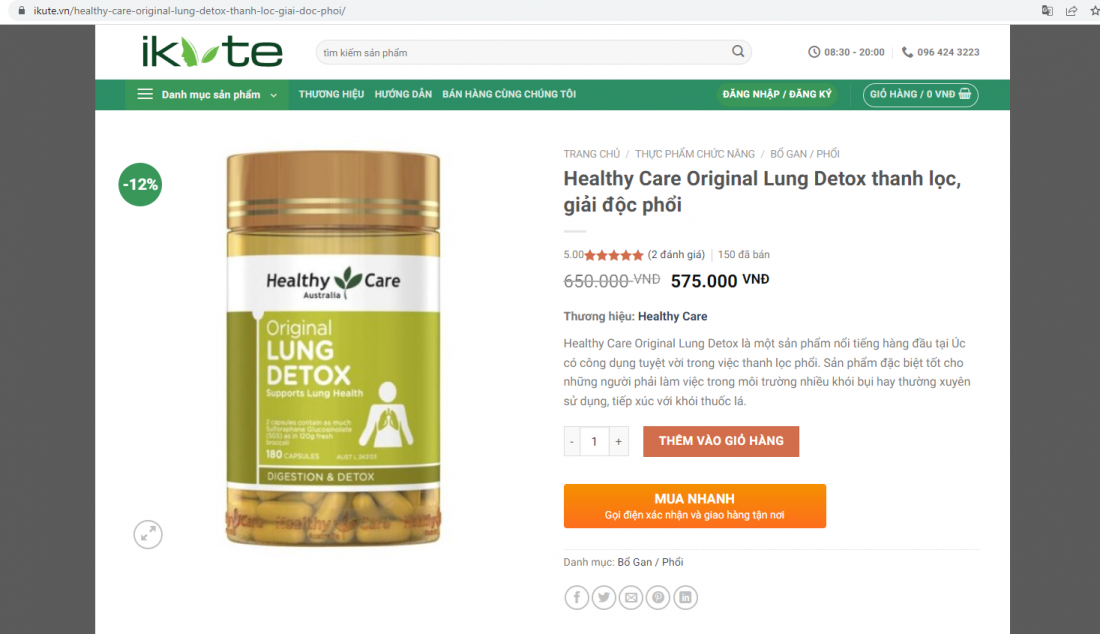The image size is (1100, 634).
Task: Open the THƯƠNG HIỆU menu item
Action: pyautogui.click(x=331, y=94)
